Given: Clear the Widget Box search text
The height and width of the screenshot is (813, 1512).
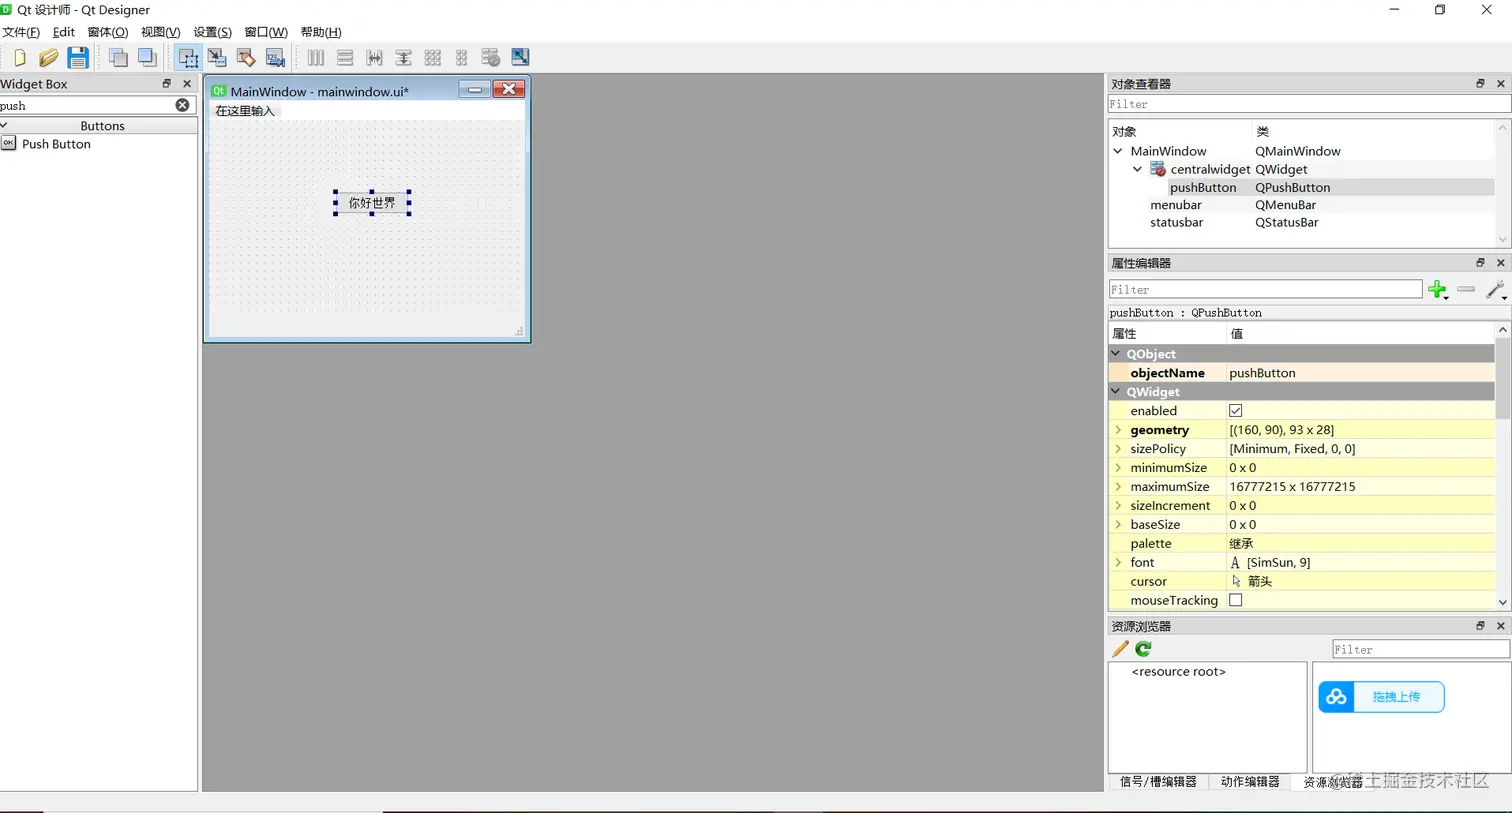Looking at the screenshot, I should (x=182, y=105).
